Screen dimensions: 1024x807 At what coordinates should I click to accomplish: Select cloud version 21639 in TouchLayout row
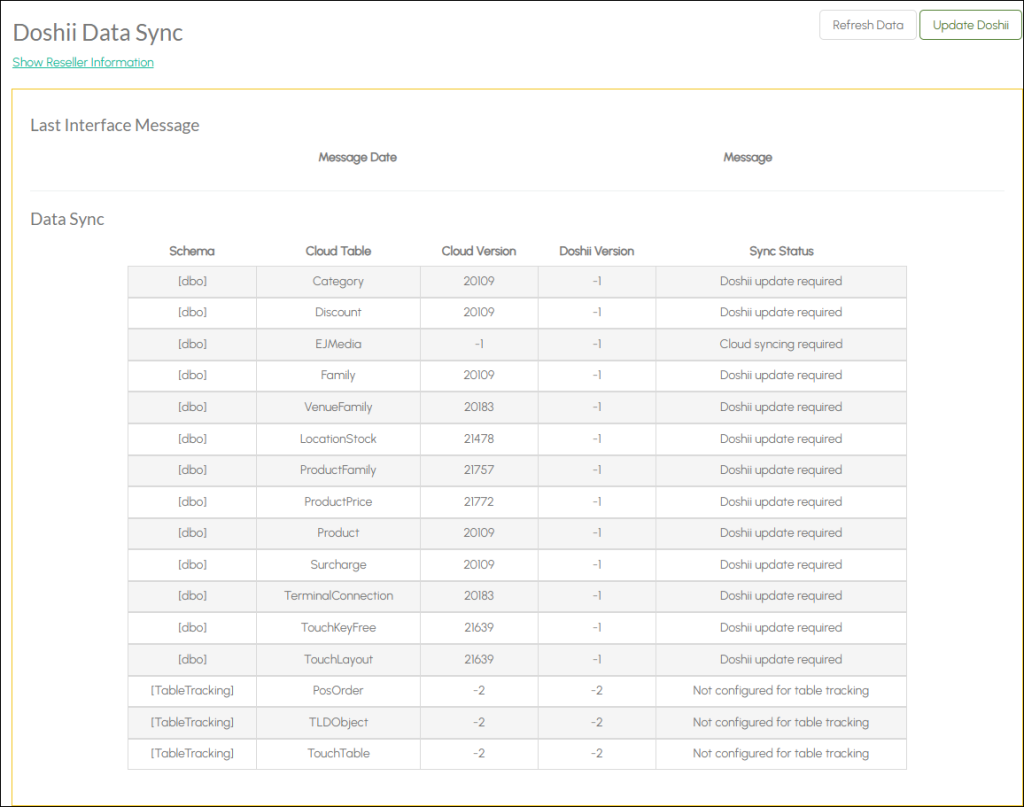[479, 659]
